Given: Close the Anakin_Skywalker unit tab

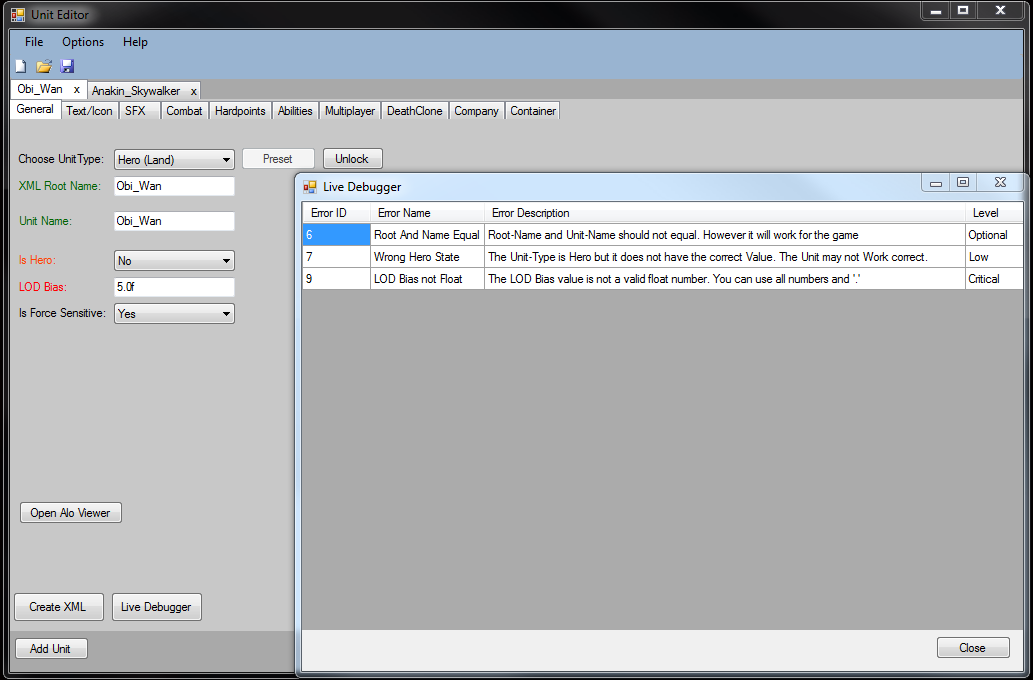Looking at the screenshot, I should coord(194,91).
